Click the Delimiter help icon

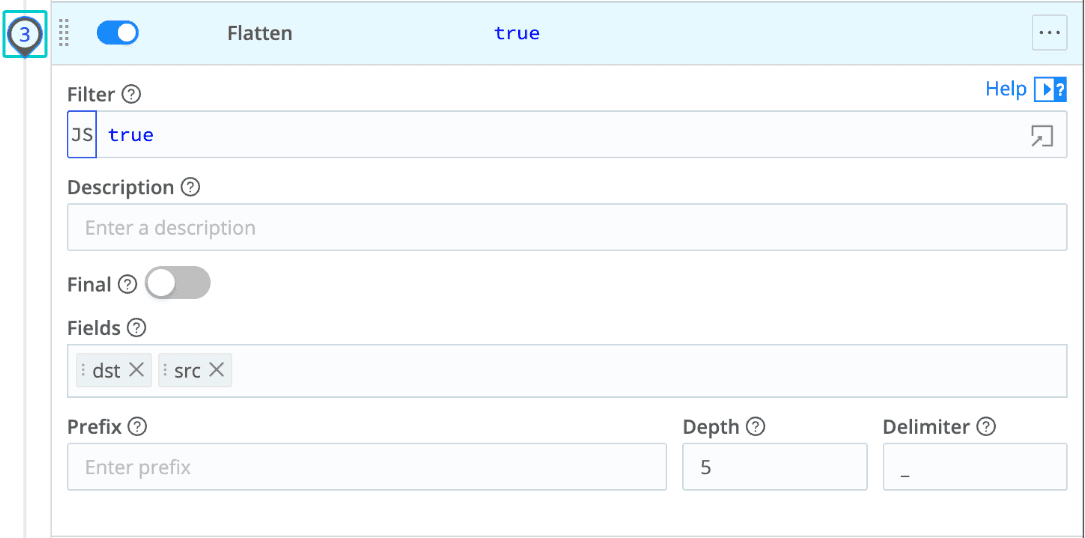986,427
